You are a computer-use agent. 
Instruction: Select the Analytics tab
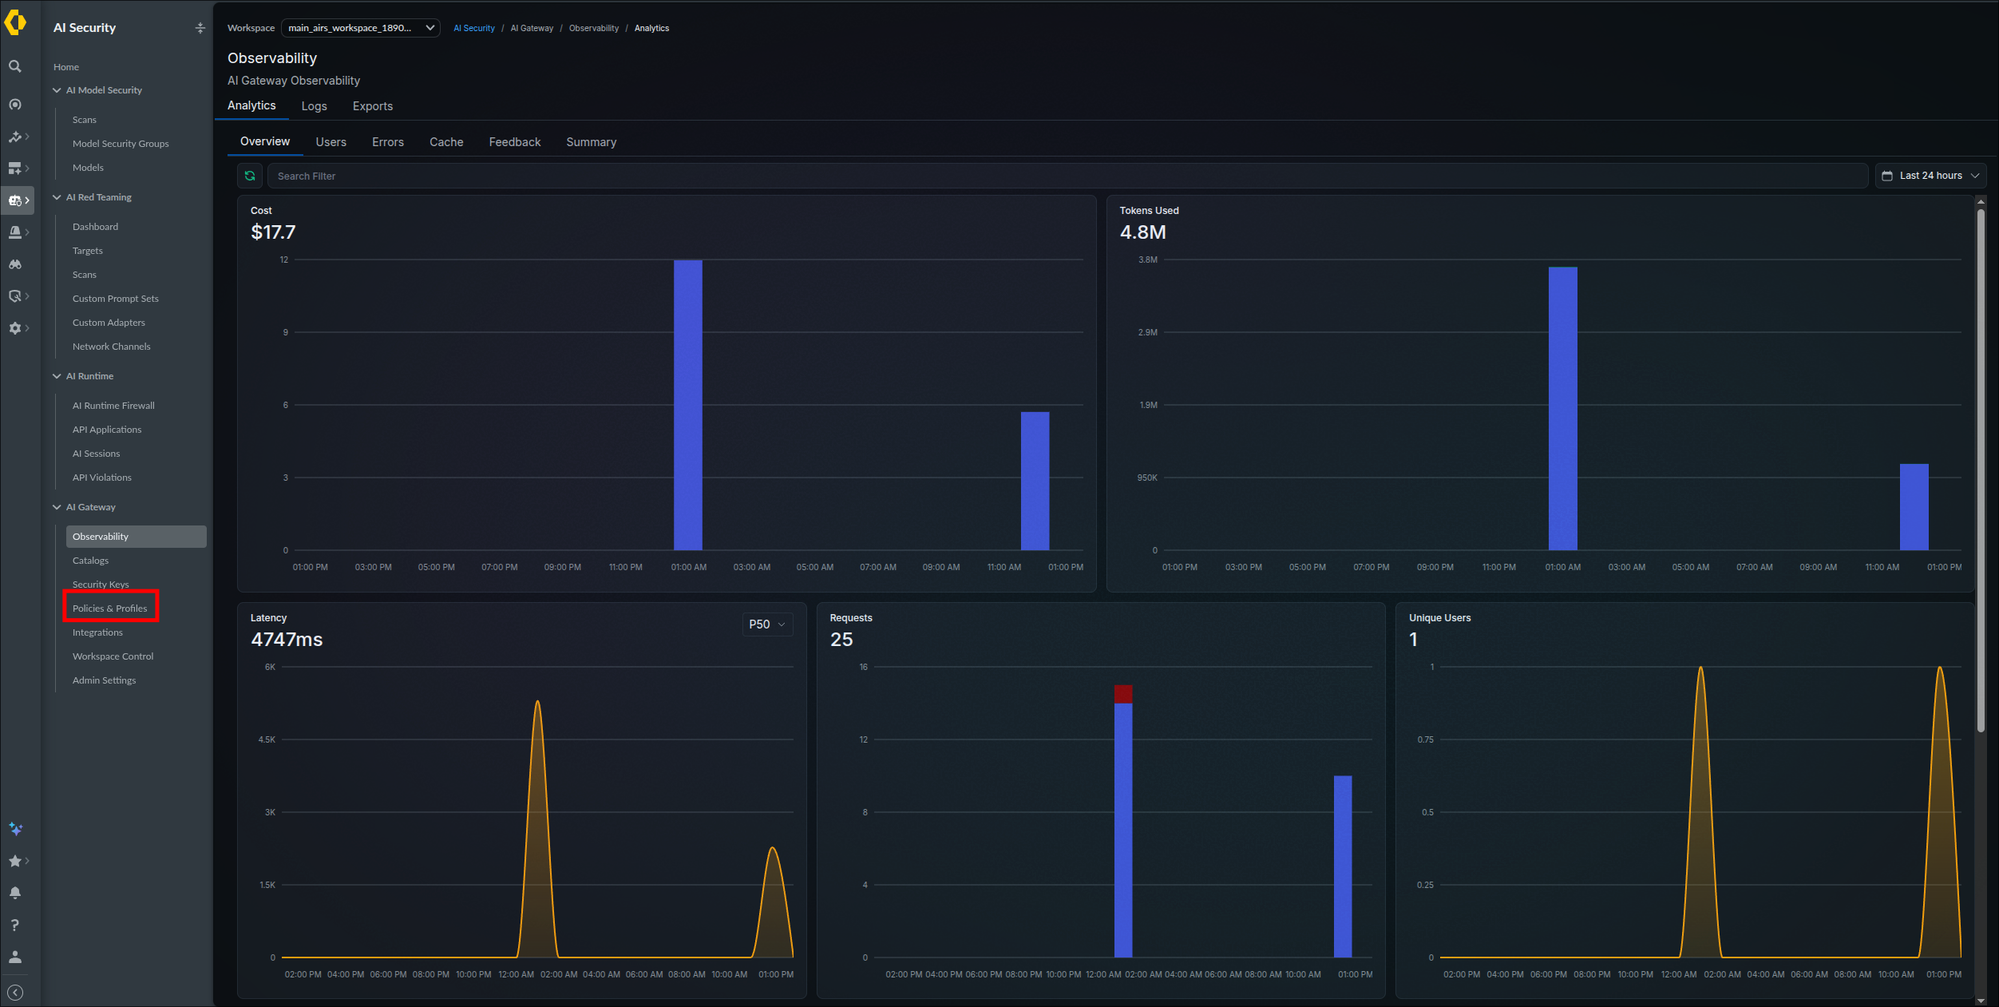251,106
